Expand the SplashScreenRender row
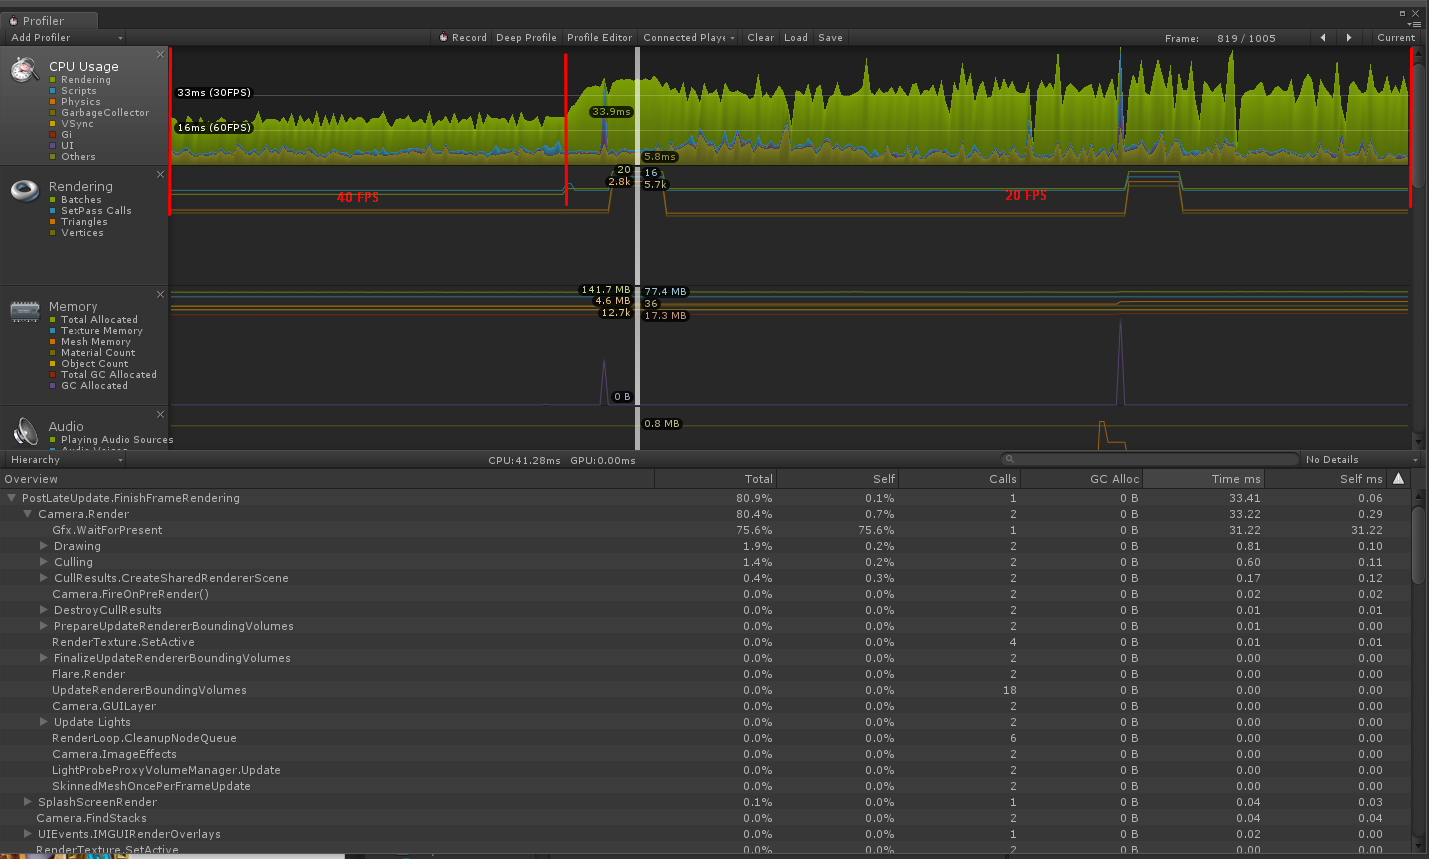The width and height of the screenshot is (1429, 859). coord(28,802)
